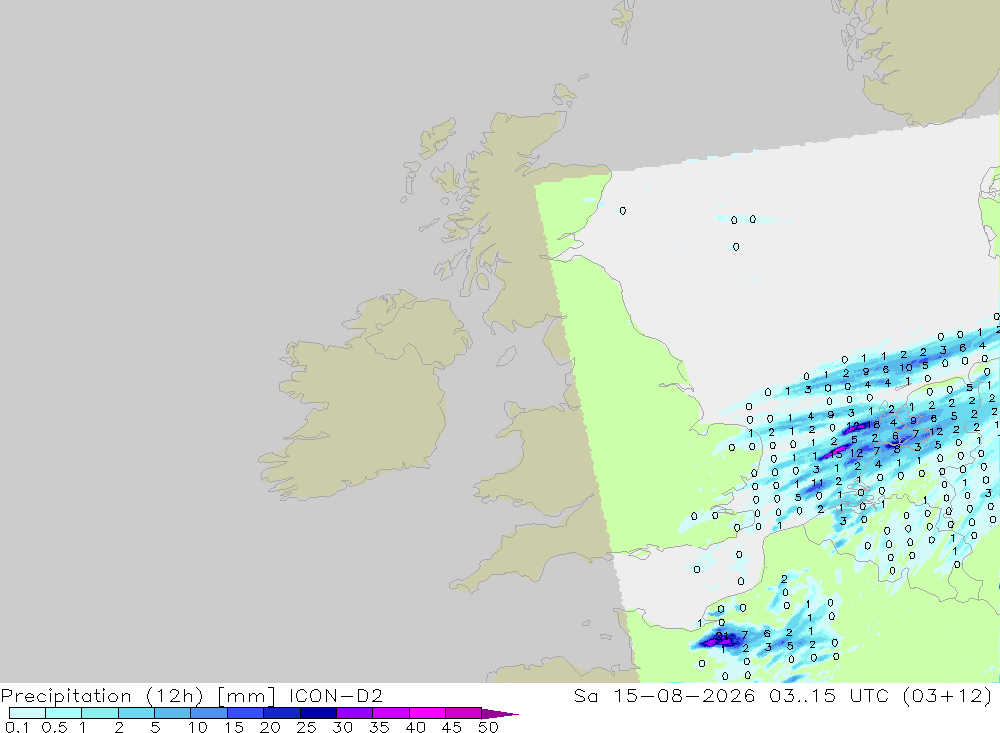Click the 0.1–0.5 mm legend color swatch

point(27,713)
